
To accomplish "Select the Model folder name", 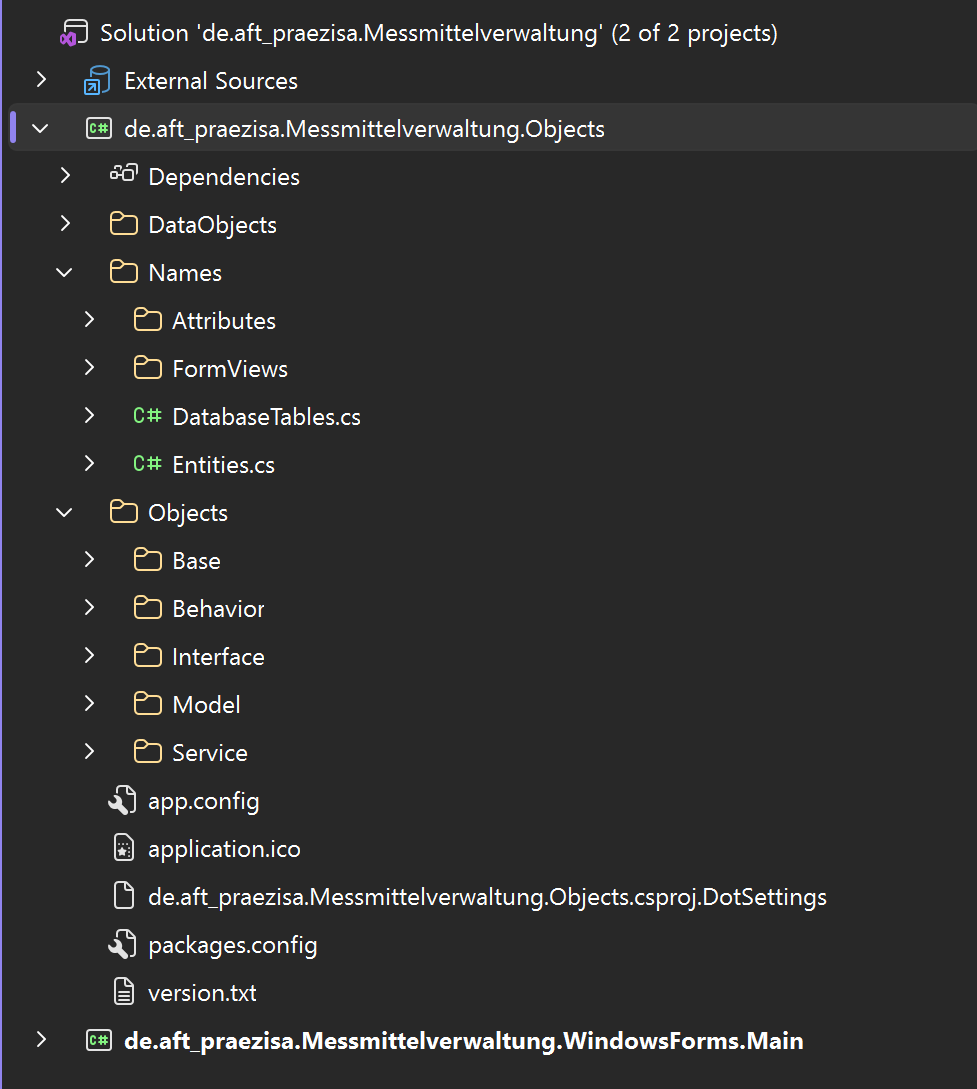I will 206,704.
